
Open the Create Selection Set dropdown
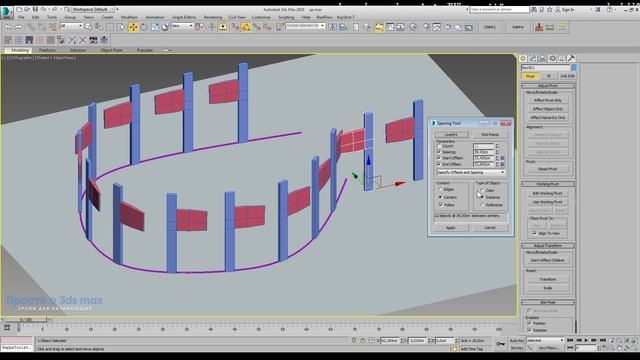coord(305,26)
